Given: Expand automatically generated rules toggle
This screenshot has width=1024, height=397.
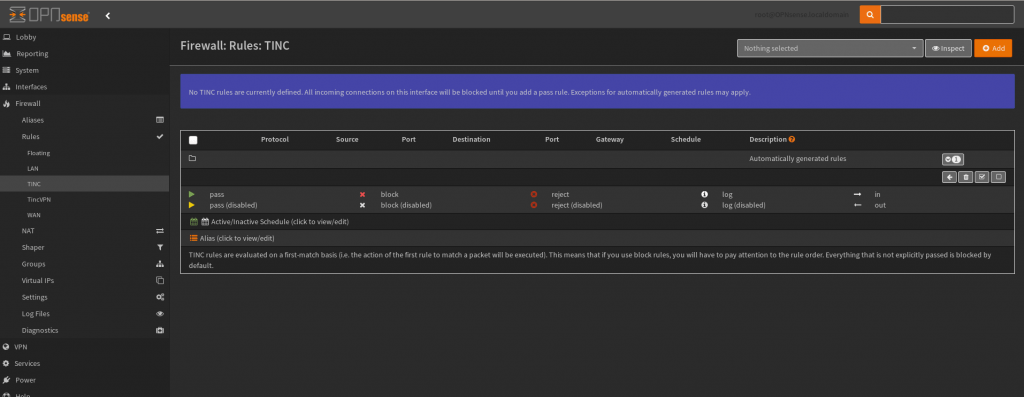Looking at the screenshot, I should click(x=953, y=159).
